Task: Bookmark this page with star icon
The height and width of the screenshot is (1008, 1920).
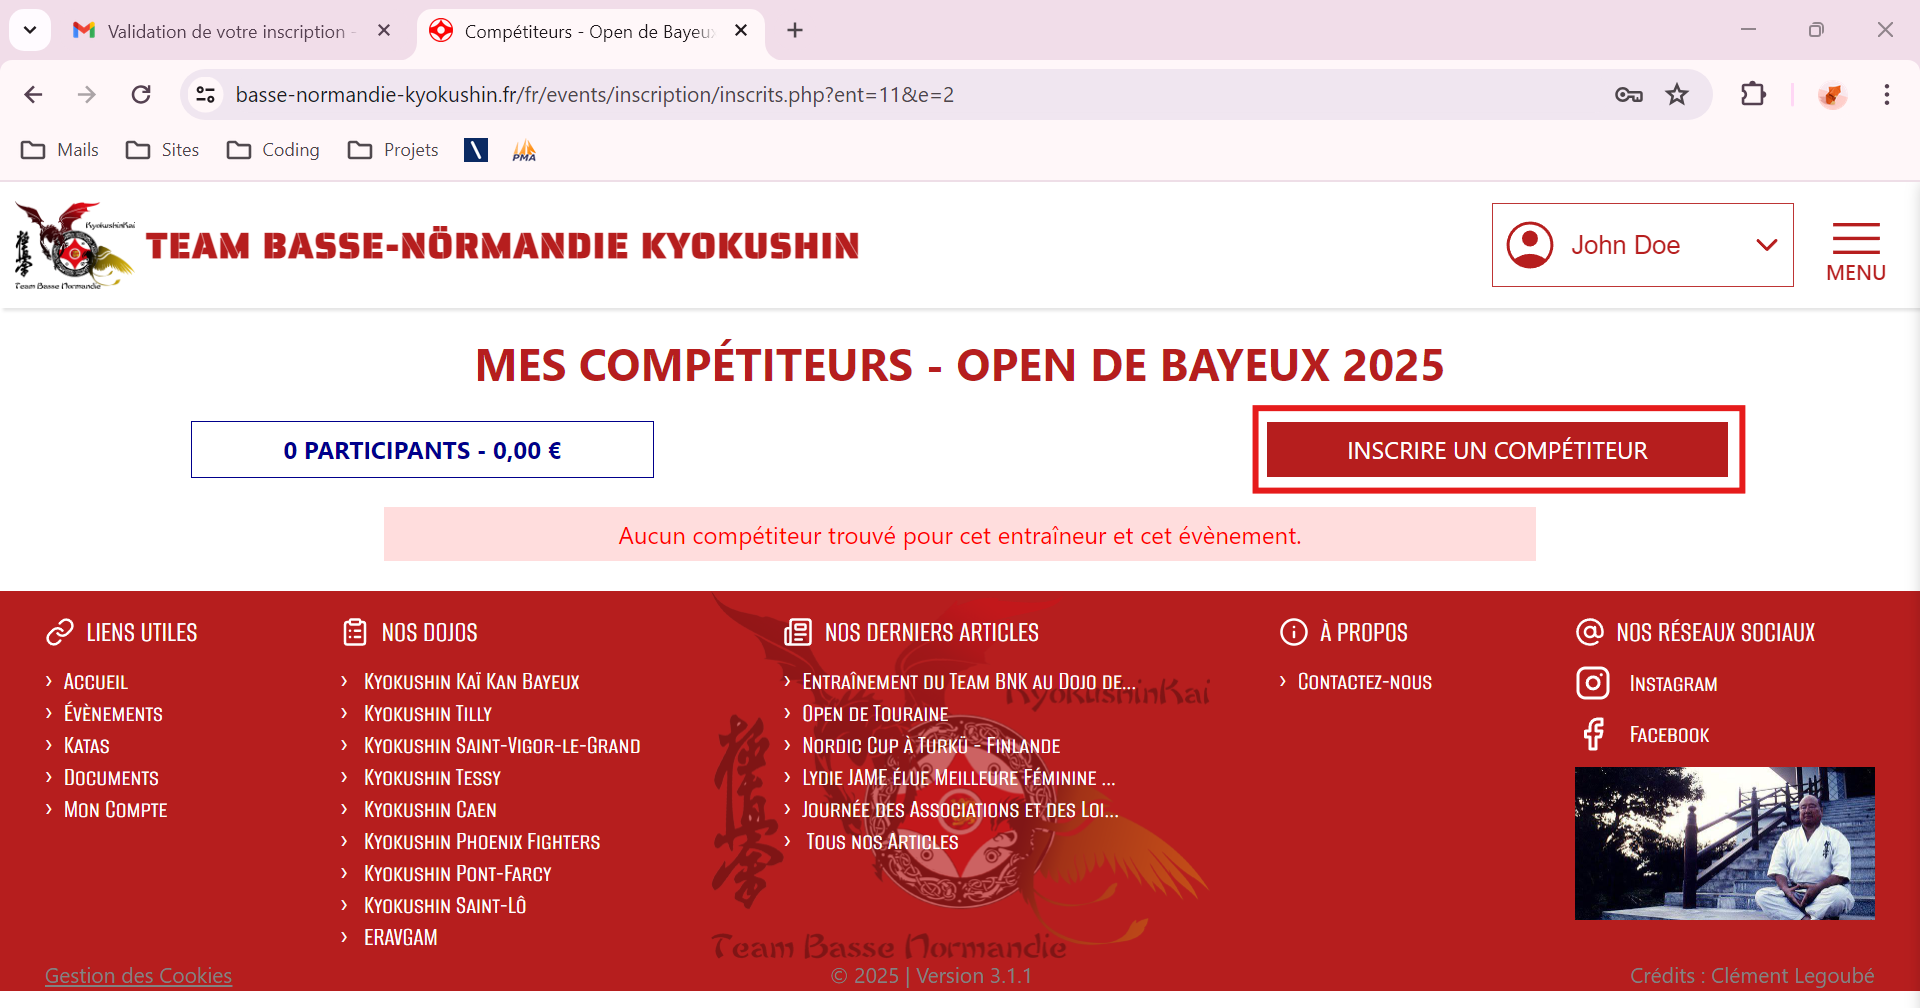Action: point(1677,95)
